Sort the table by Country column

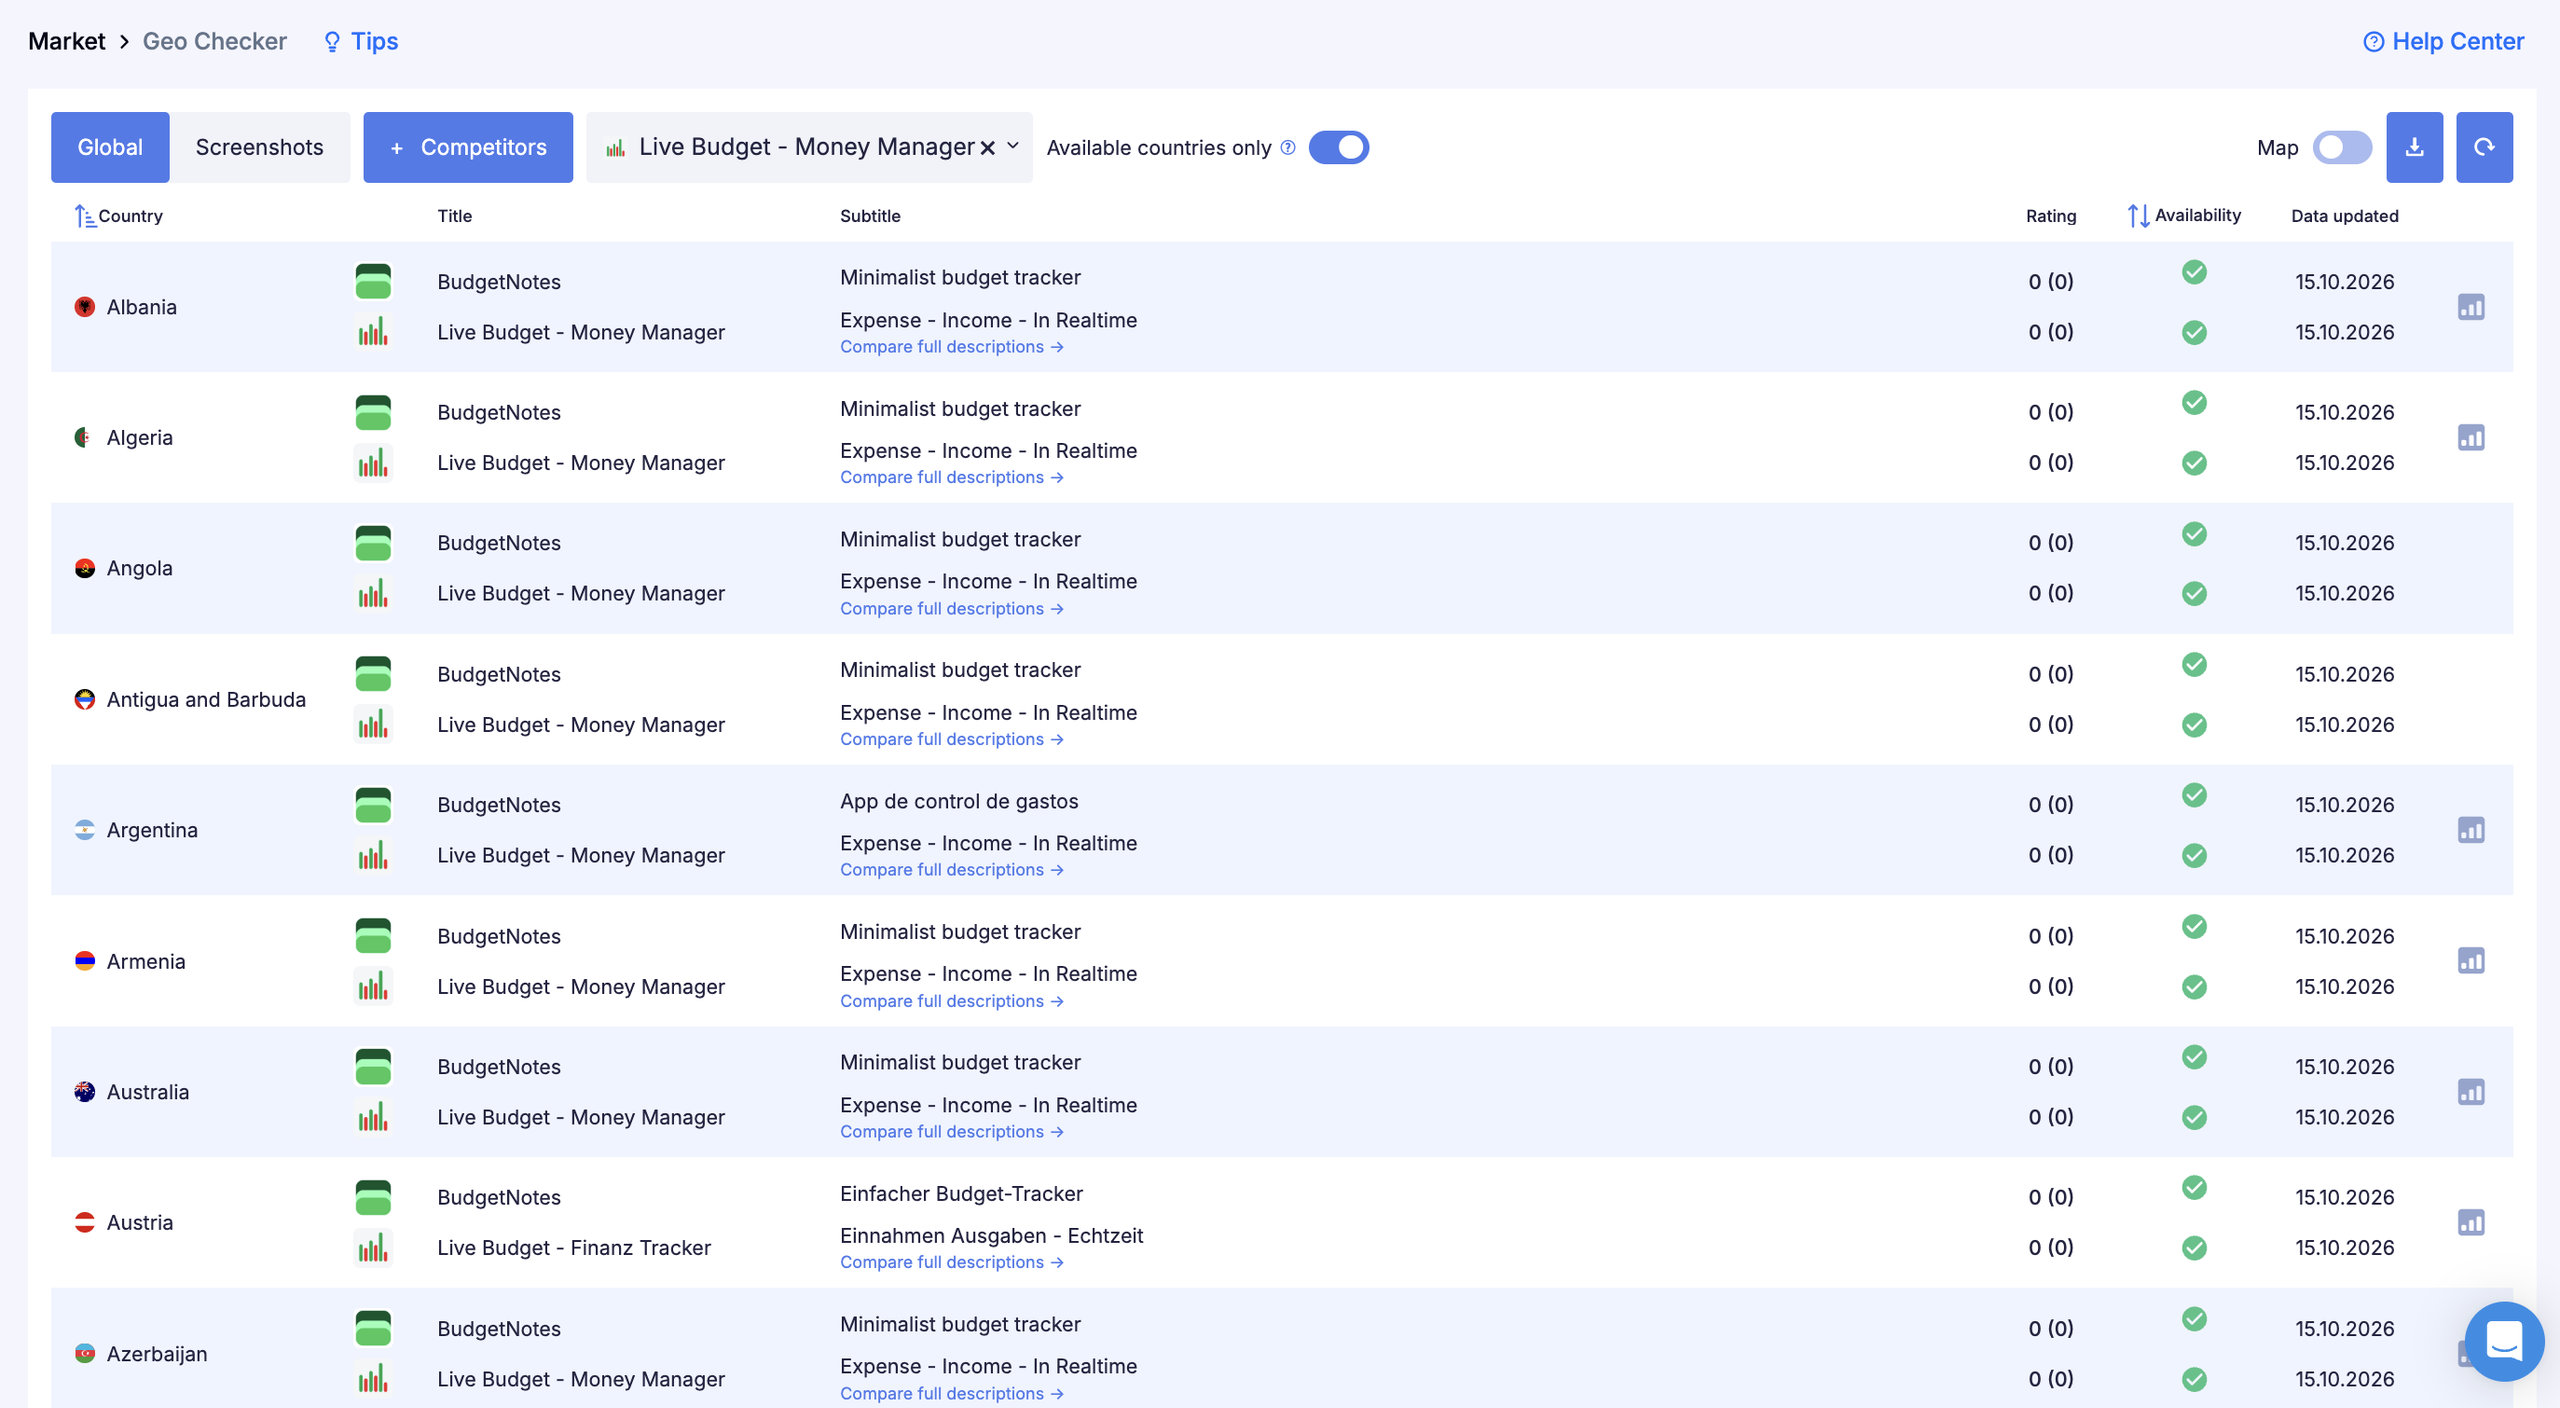pos(119,216)
